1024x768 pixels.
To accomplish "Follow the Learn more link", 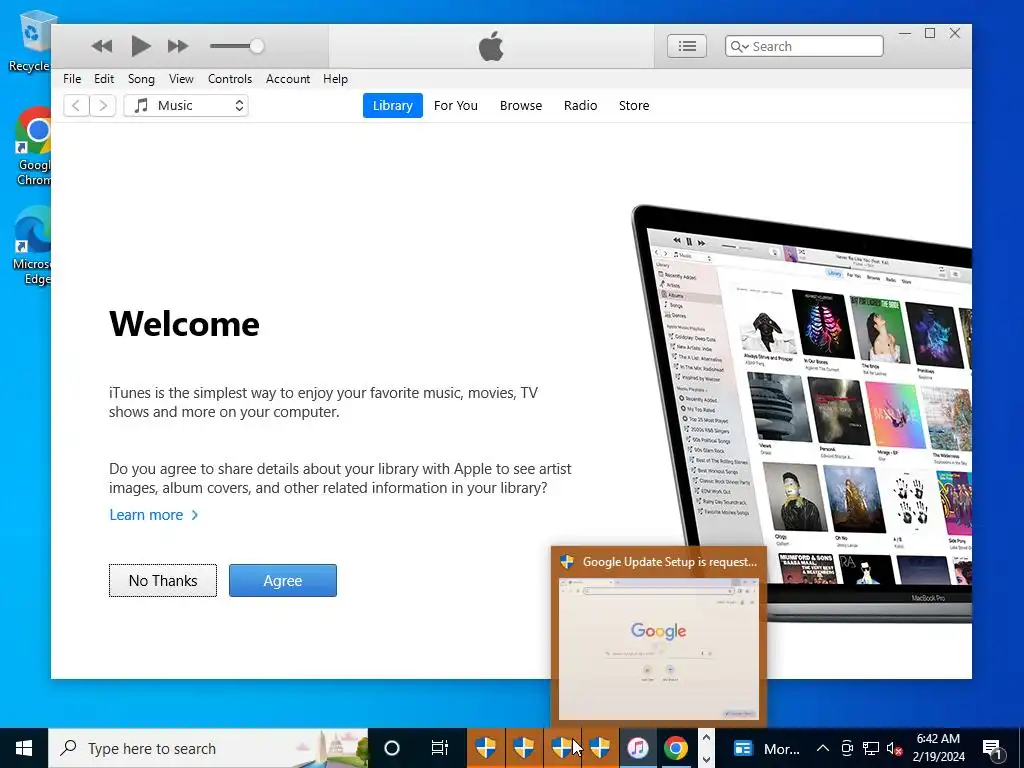I will click(153, 515).
